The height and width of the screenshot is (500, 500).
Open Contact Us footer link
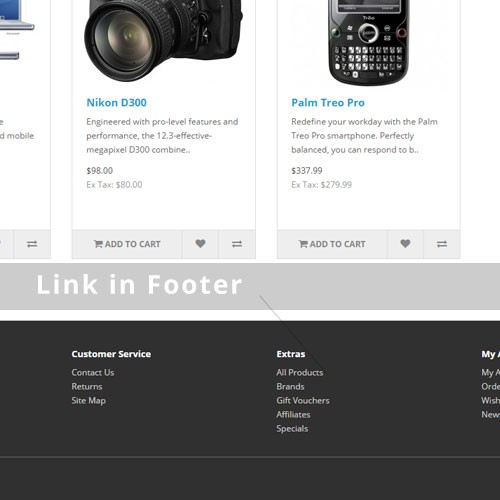tap(93, 372)
